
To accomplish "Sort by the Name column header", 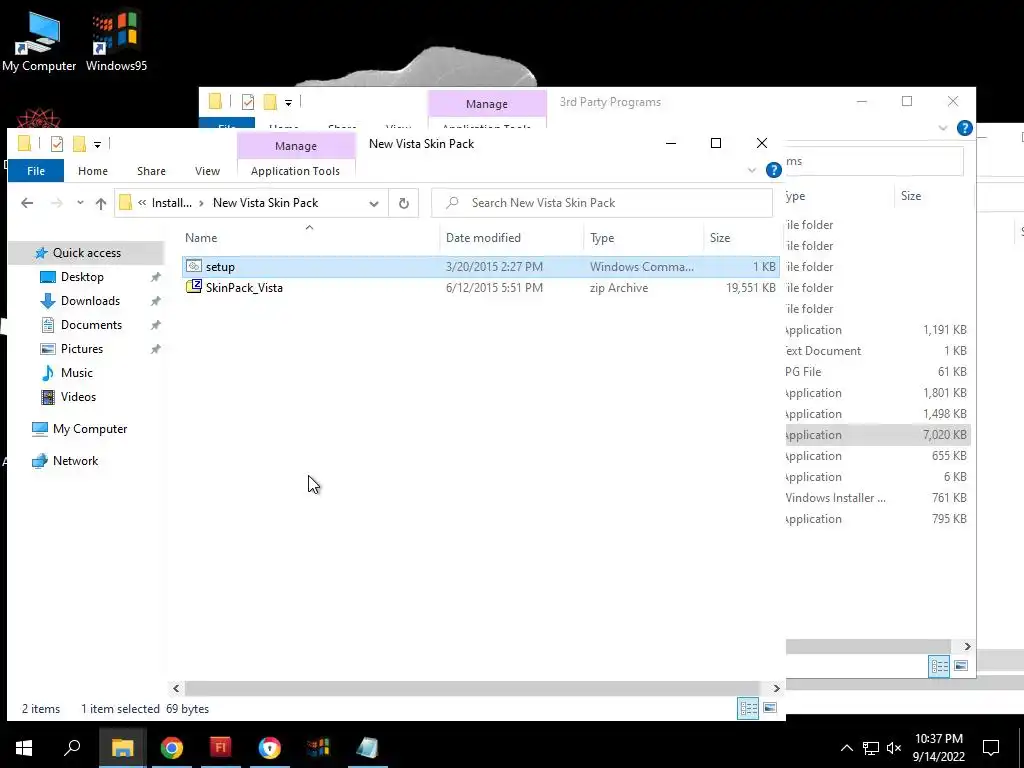I will point(201,238).
